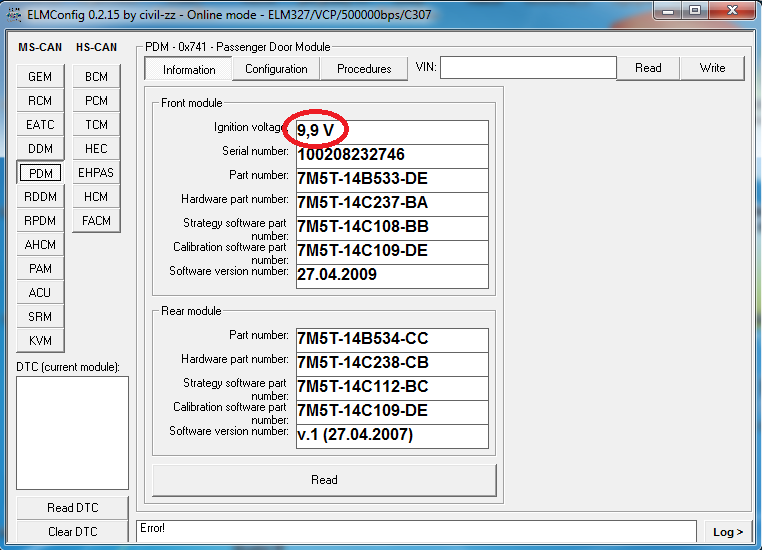Click the ELMConfig title bar icon
Screen dimensions: 762x550
(12, 11)
